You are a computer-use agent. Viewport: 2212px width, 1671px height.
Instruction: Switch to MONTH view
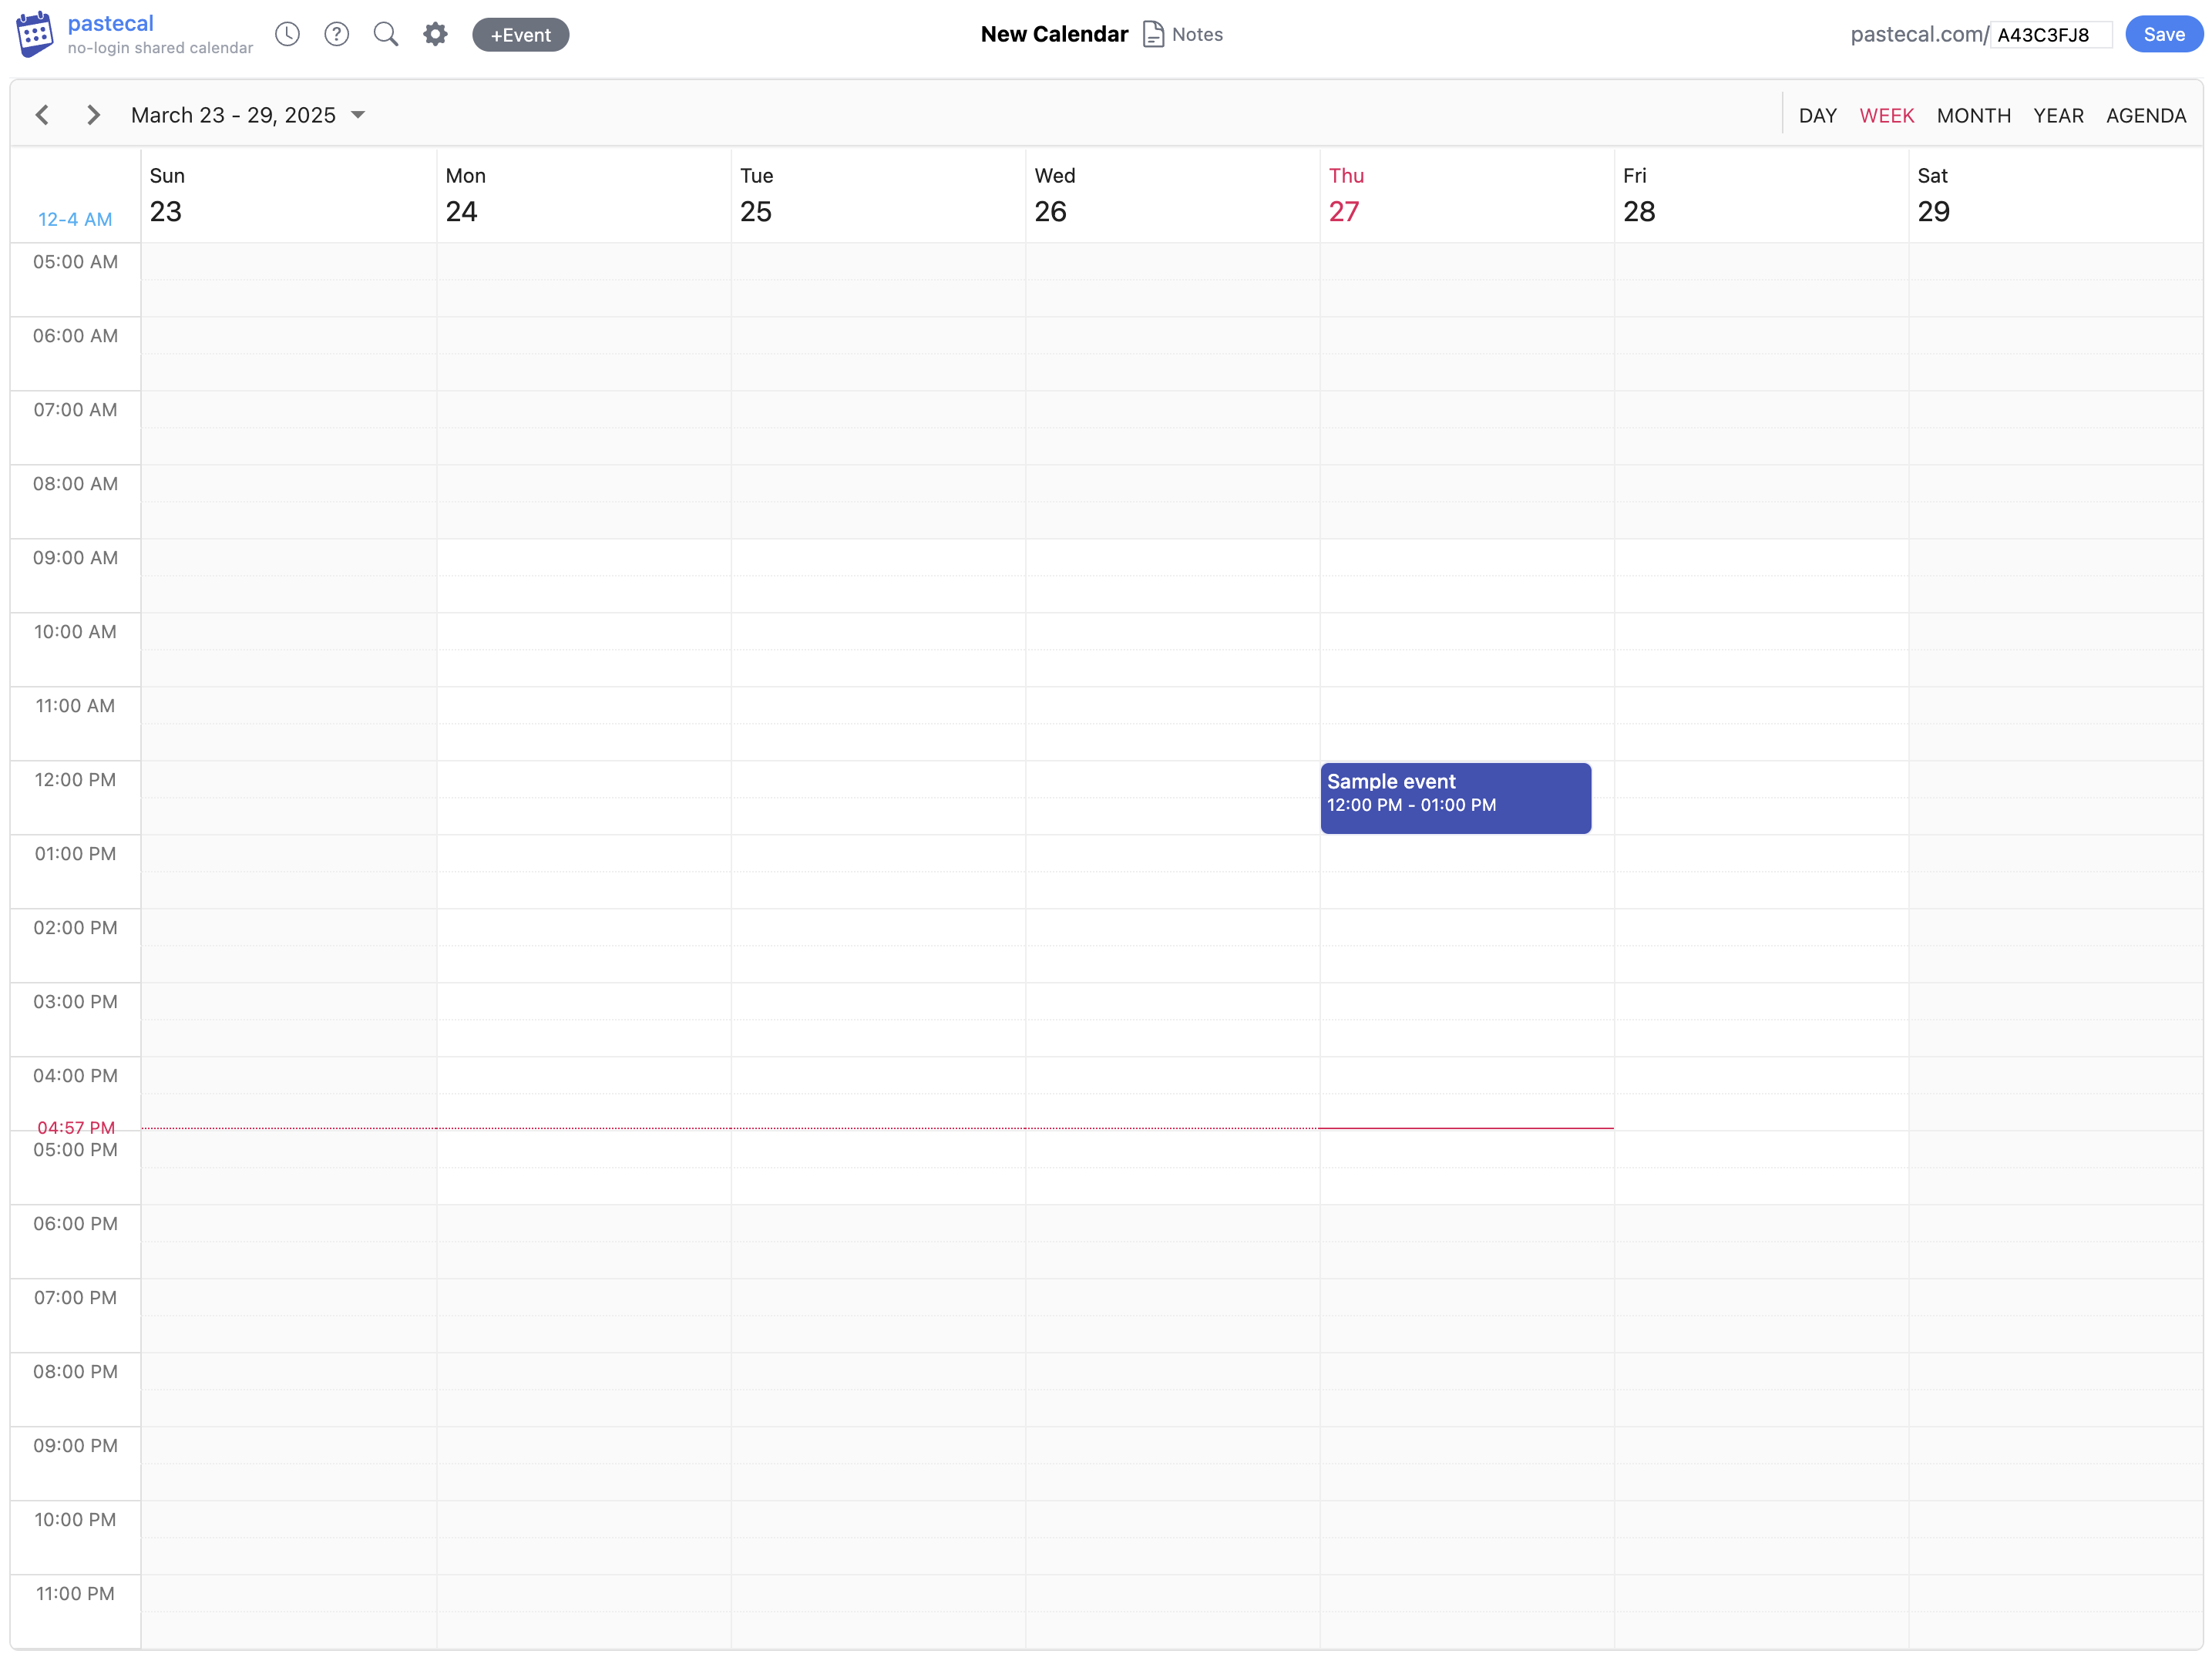[x=1973, y=115]
